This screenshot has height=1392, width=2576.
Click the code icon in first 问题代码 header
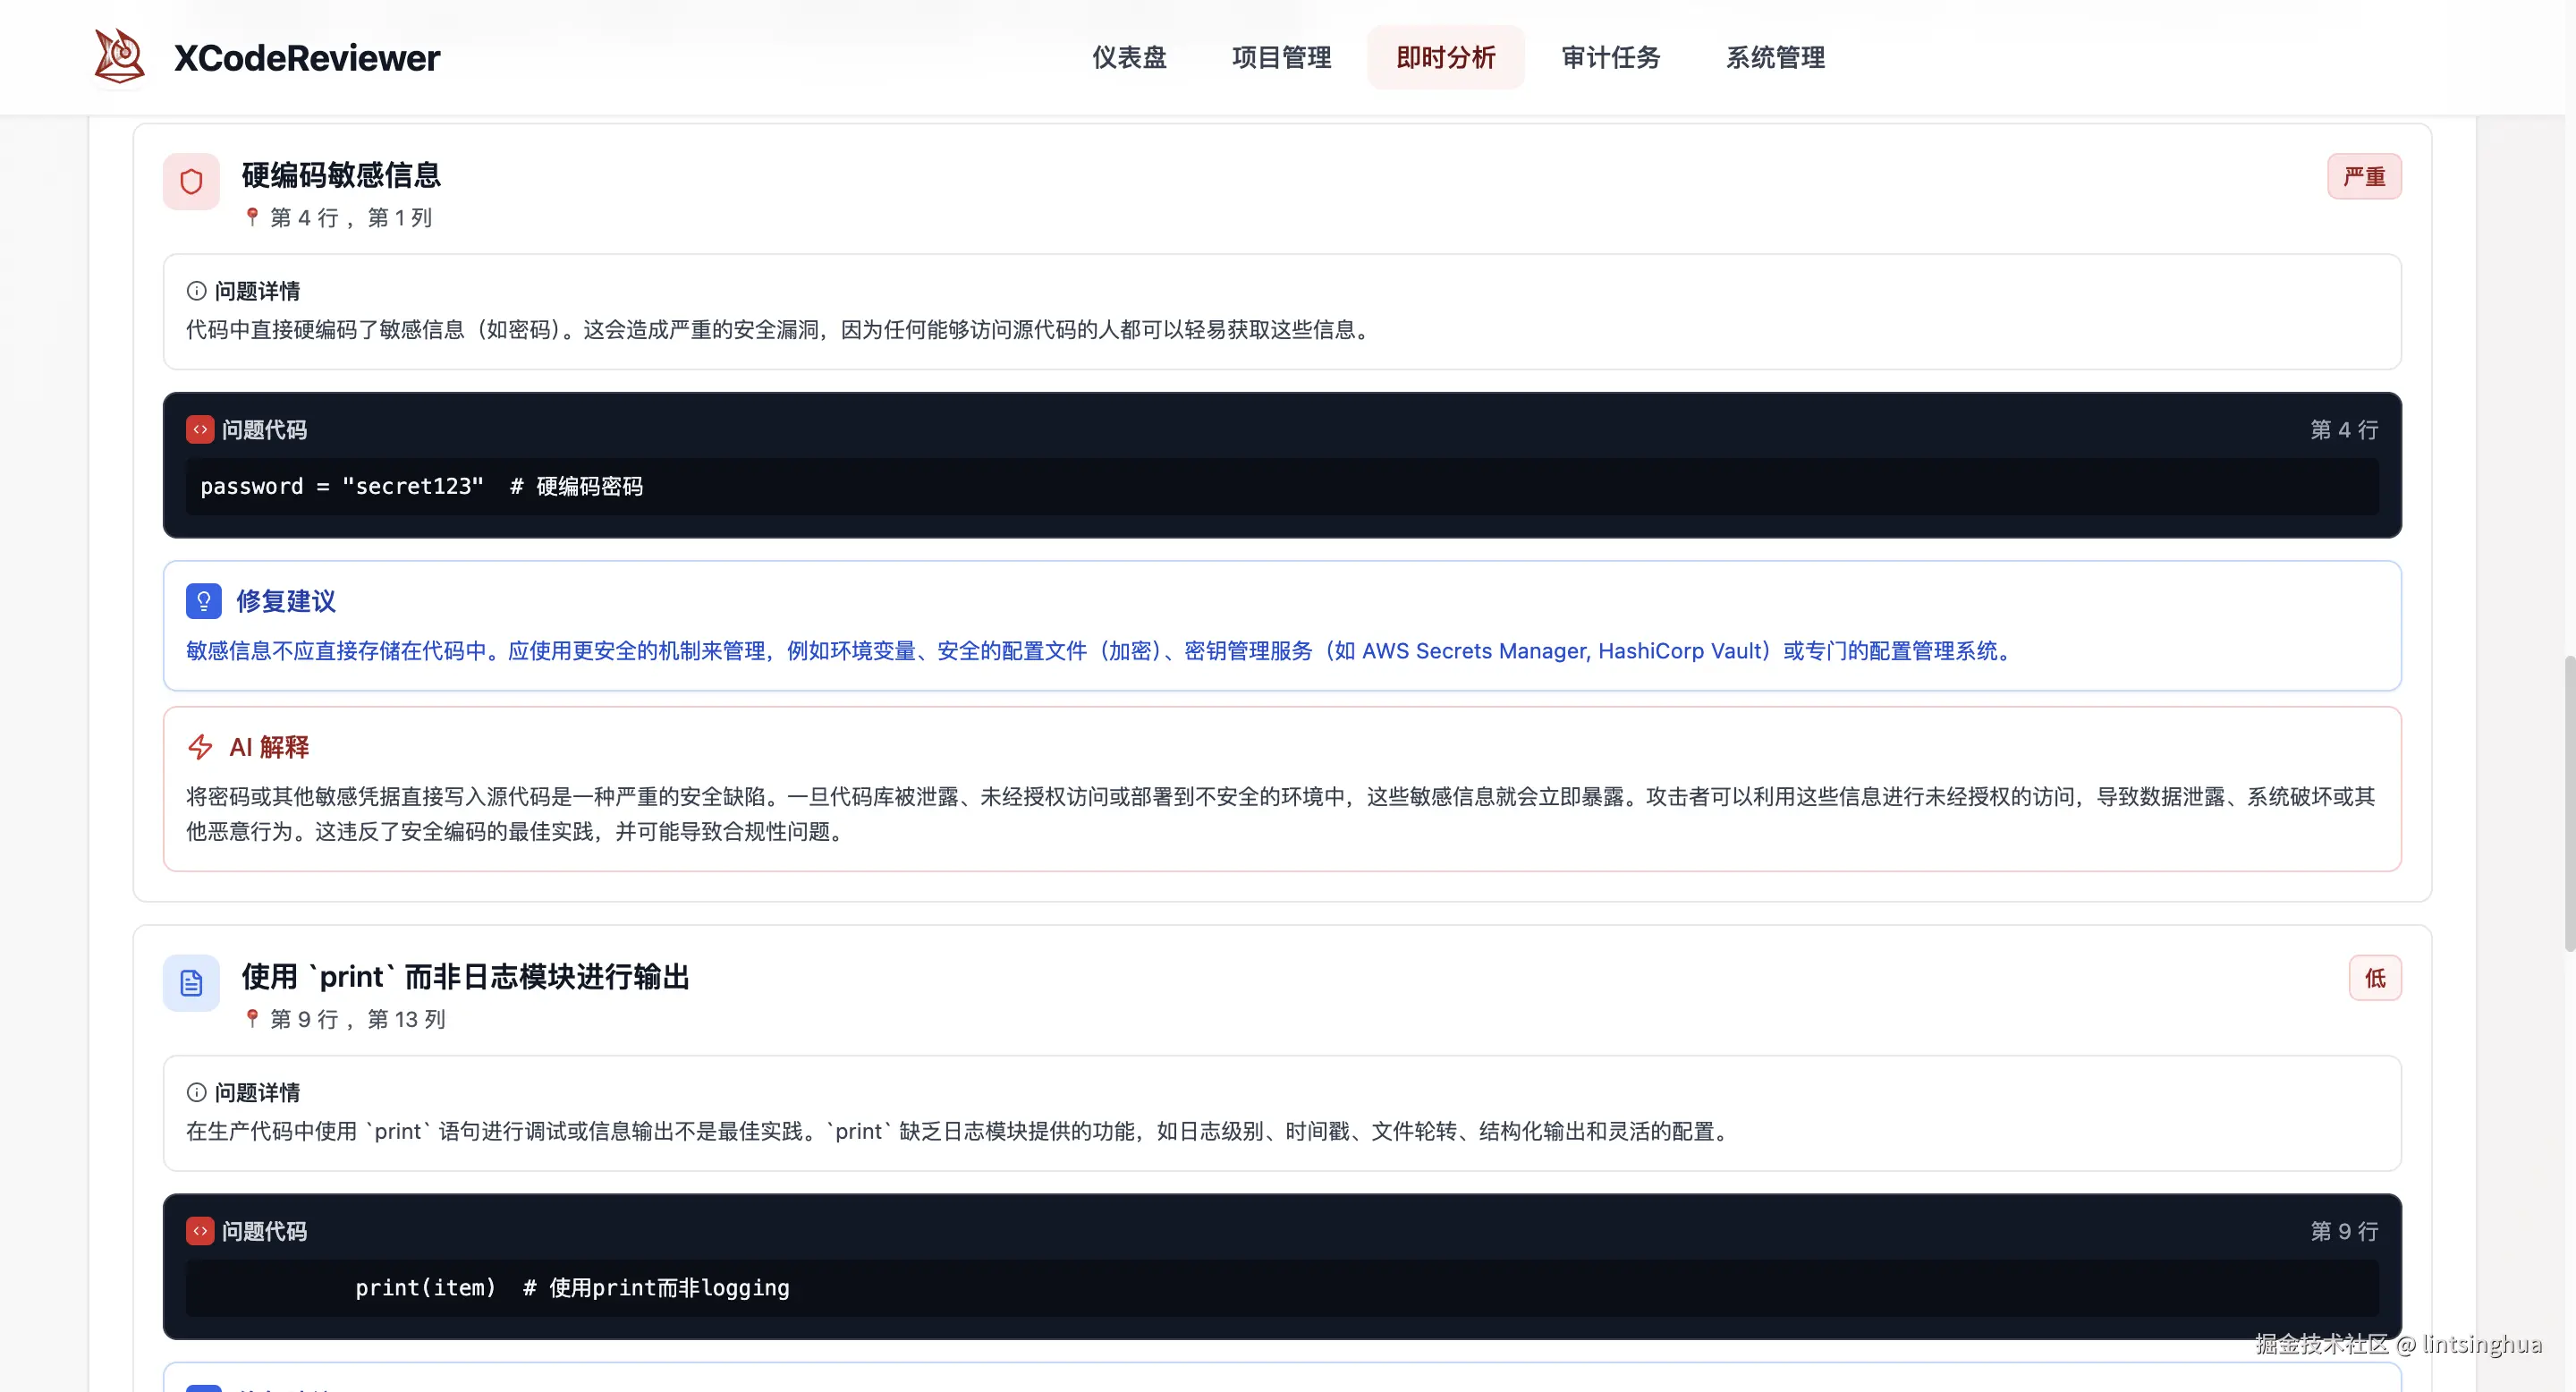tap(199, 429)
